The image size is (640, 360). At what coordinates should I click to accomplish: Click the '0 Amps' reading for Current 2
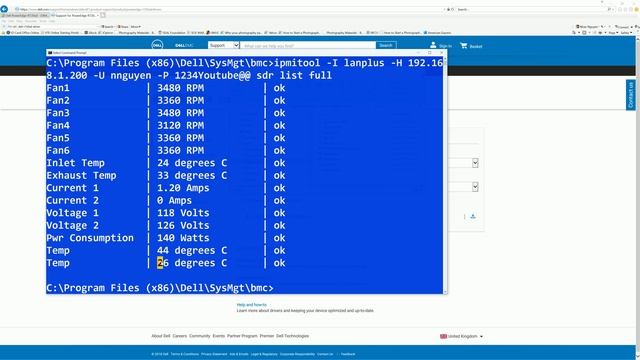pyautogui.click(x=174, y=200)
